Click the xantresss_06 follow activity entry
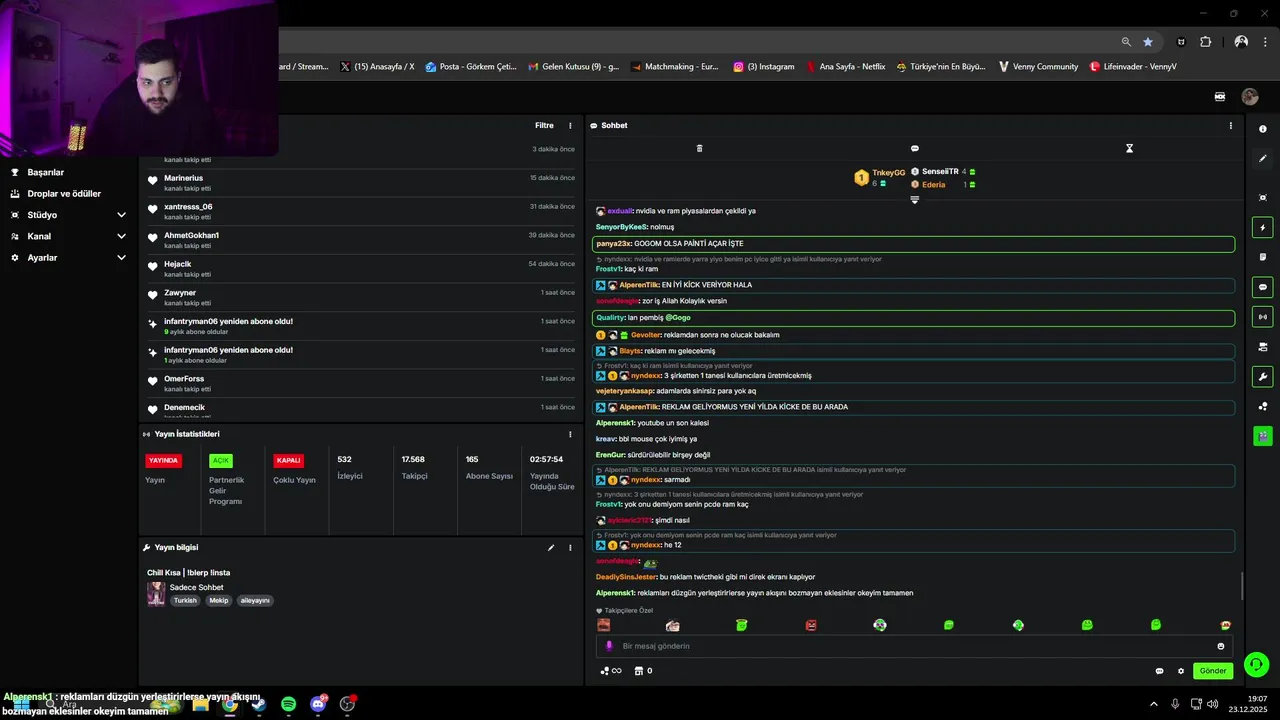This screenshot has width=1280, height=720. (360, 211)
